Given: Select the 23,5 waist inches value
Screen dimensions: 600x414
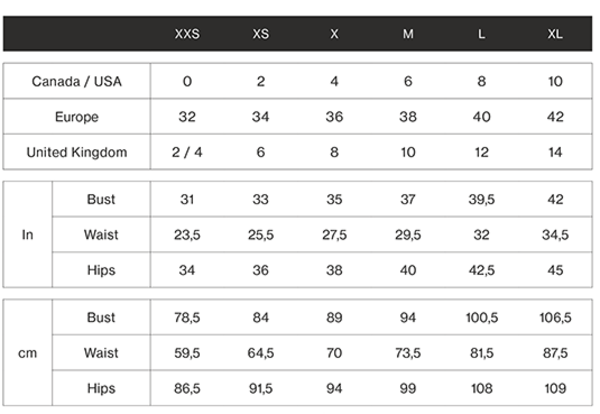Looking at the screenshot, I should (187, 235).
